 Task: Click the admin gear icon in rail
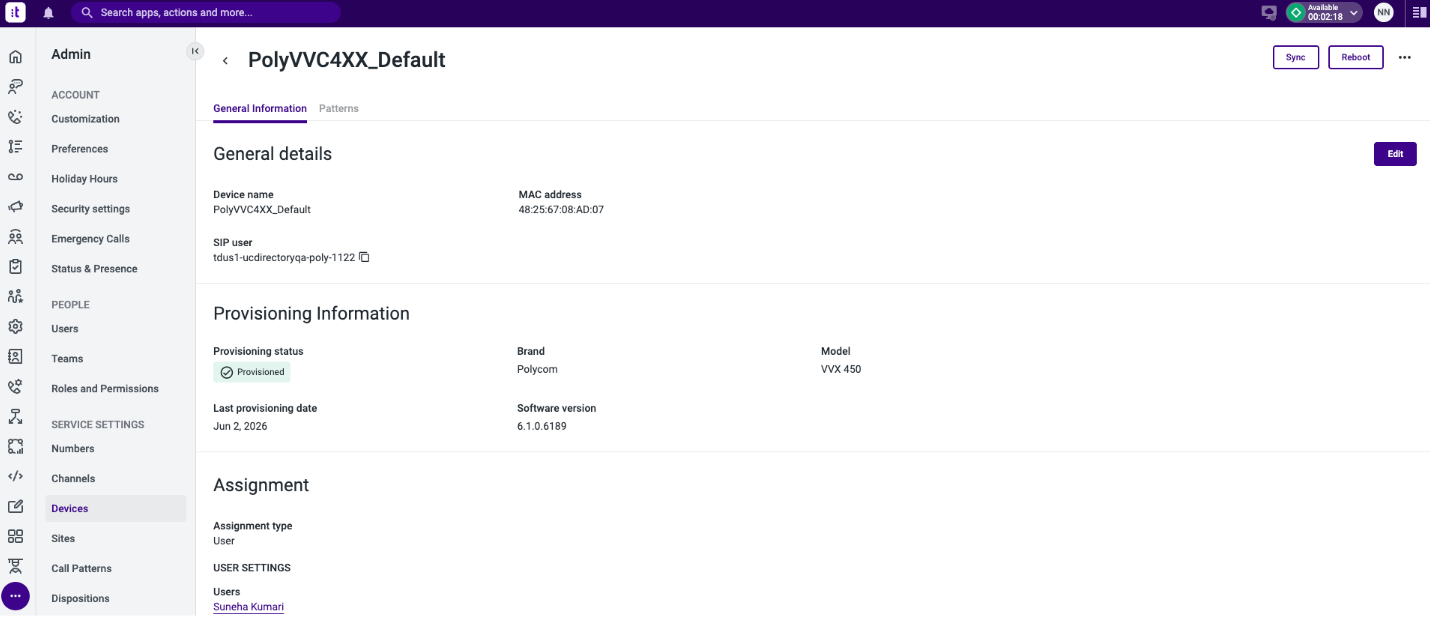[15, 326]
